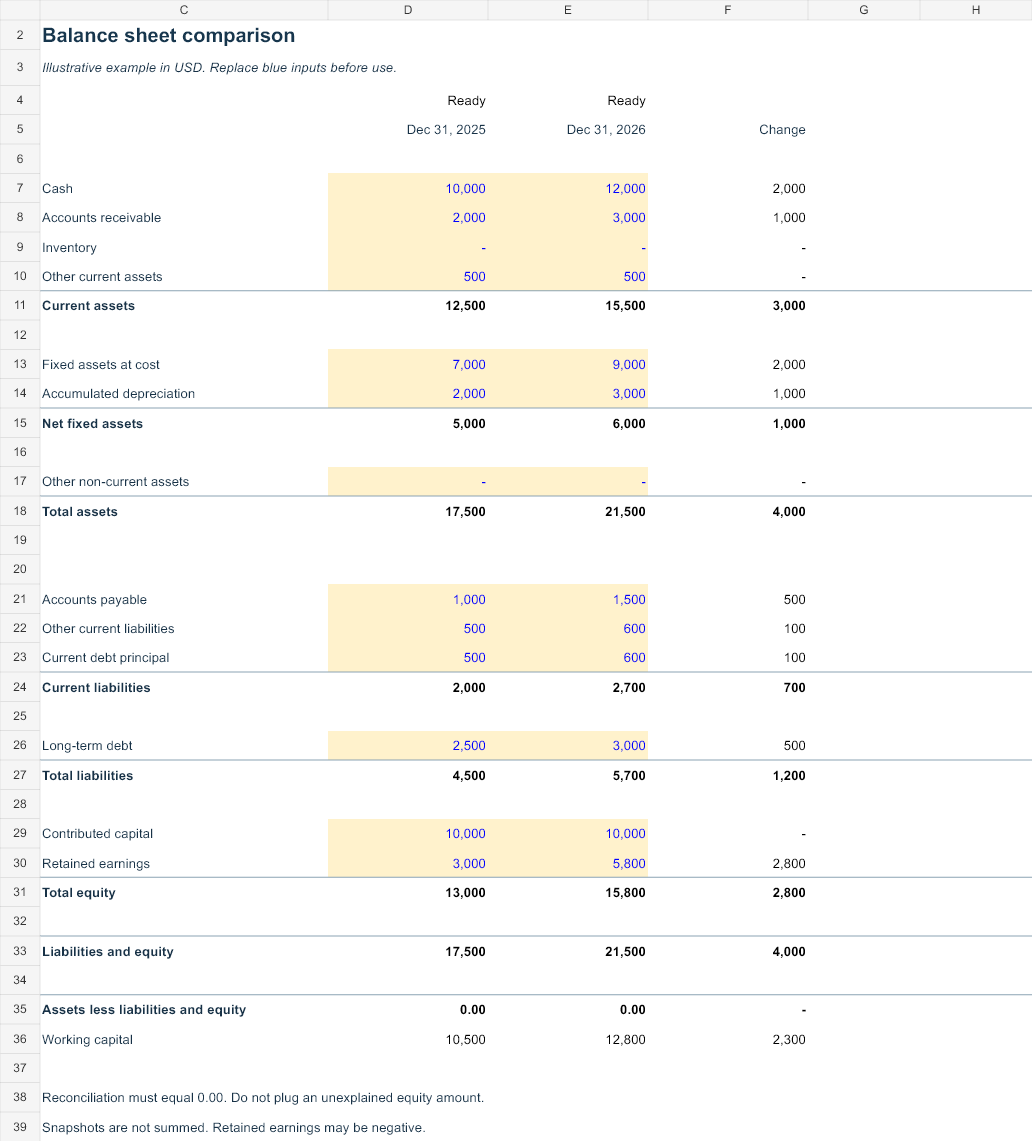Click Total assets 2026 value 21,500
This screenshot has height=1141, width=1032.
(x=626, y=512)
